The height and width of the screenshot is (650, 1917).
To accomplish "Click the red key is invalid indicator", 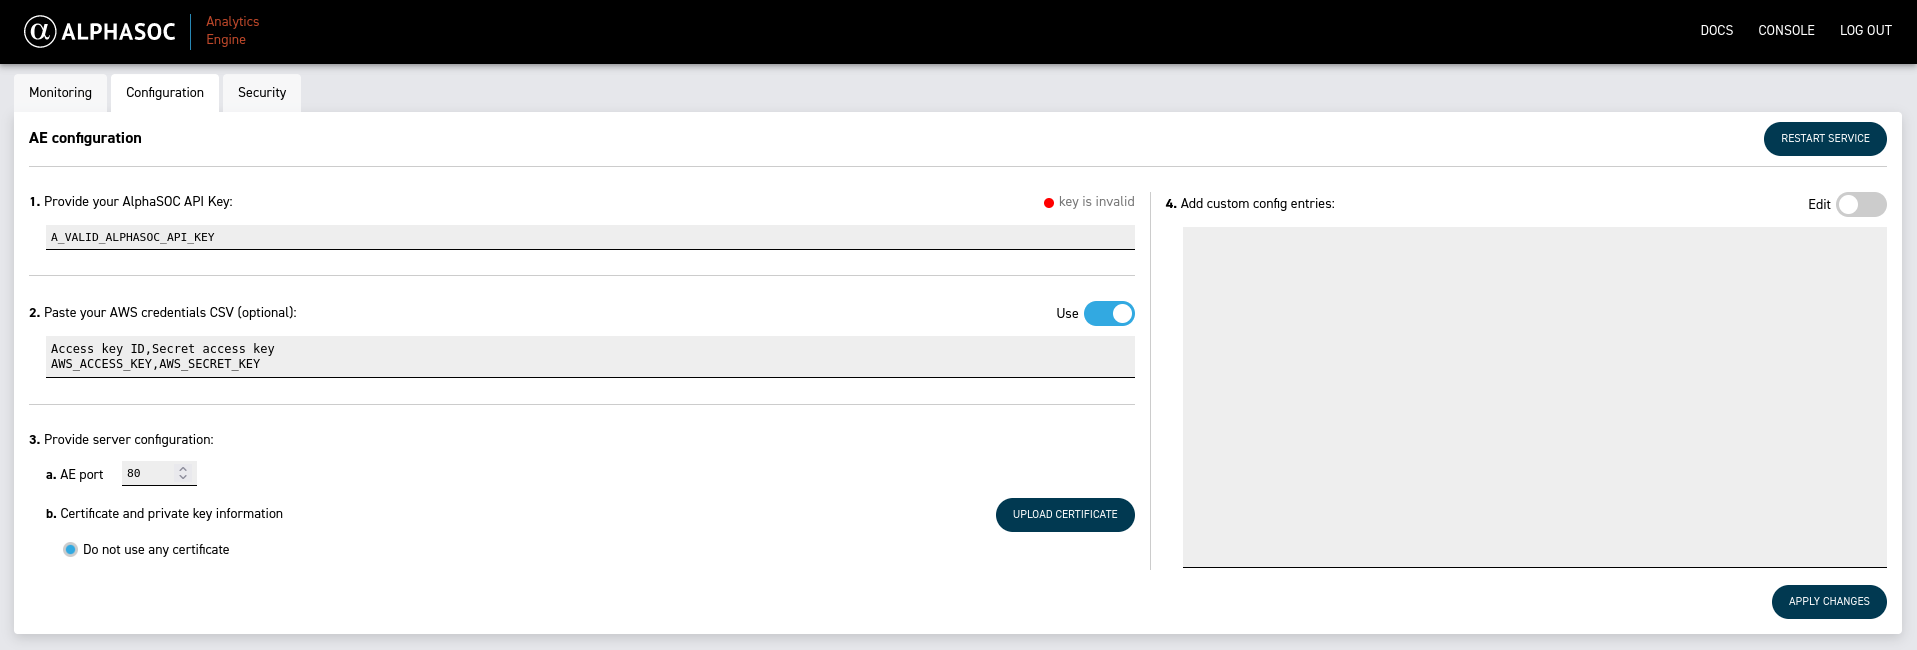I will [1049, 203].
